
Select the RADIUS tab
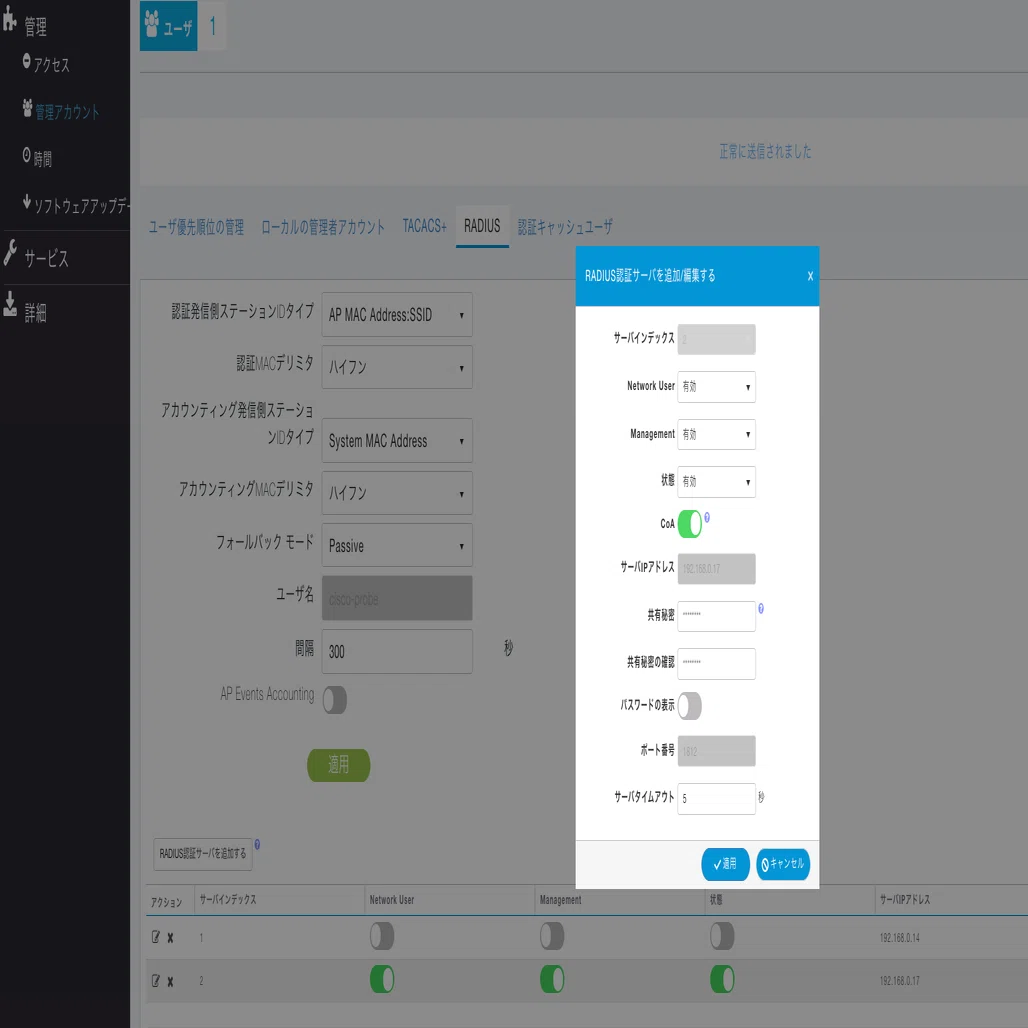click(482, 226)
